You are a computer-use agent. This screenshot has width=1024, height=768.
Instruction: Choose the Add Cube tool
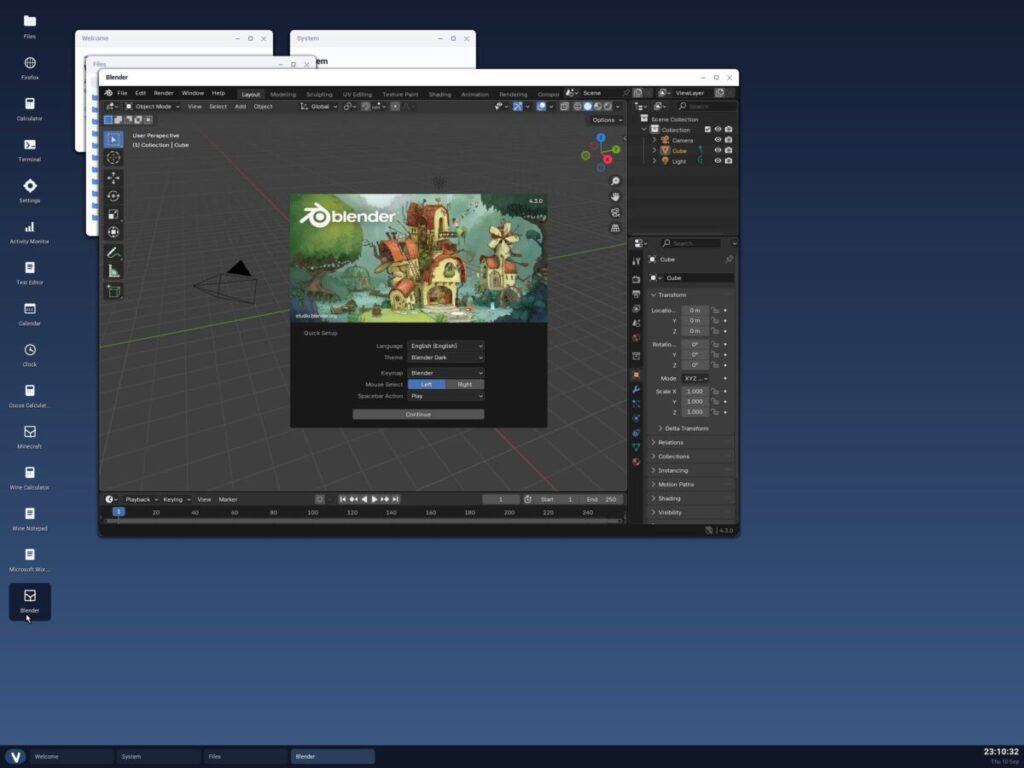[x=113, y=291]
